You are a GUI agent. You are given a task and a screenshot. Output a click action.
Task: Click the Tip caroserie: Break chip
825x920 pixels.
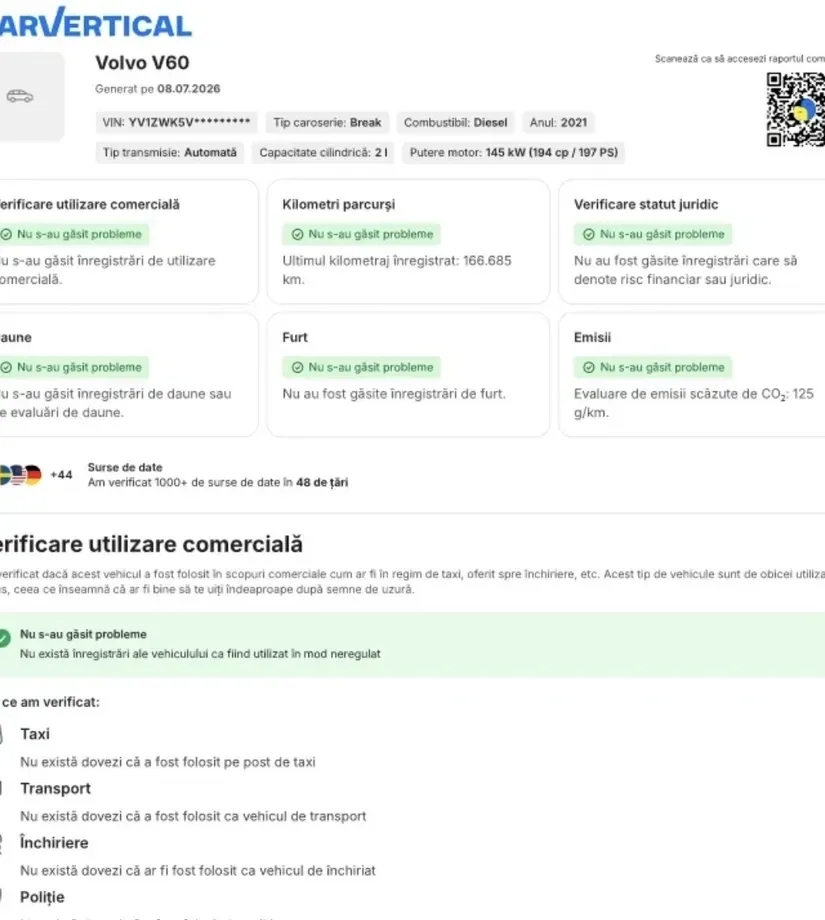coord(327,123)
